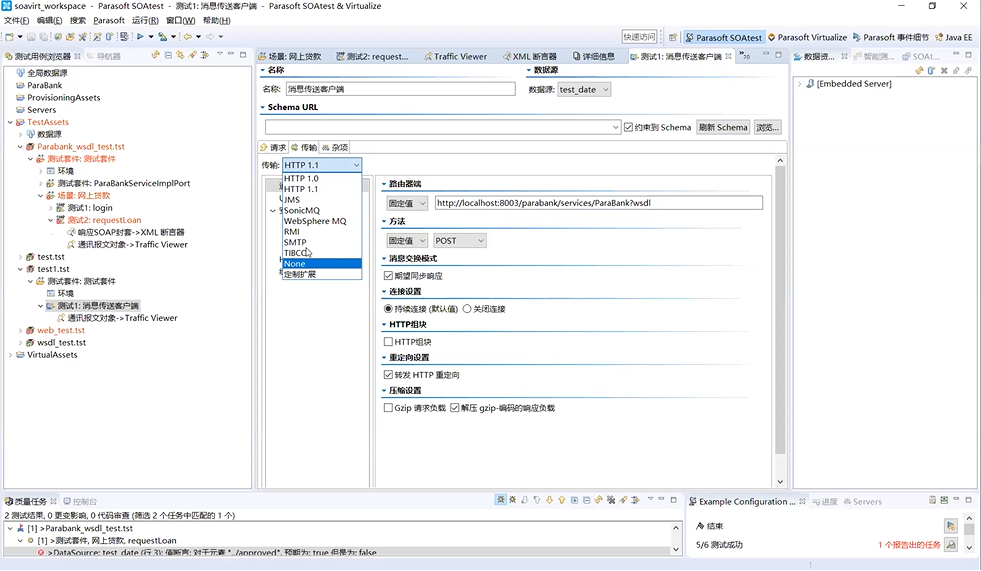Close the 测试1: 消息传送客户端 editor tab
981x571 pixels.
728,56
